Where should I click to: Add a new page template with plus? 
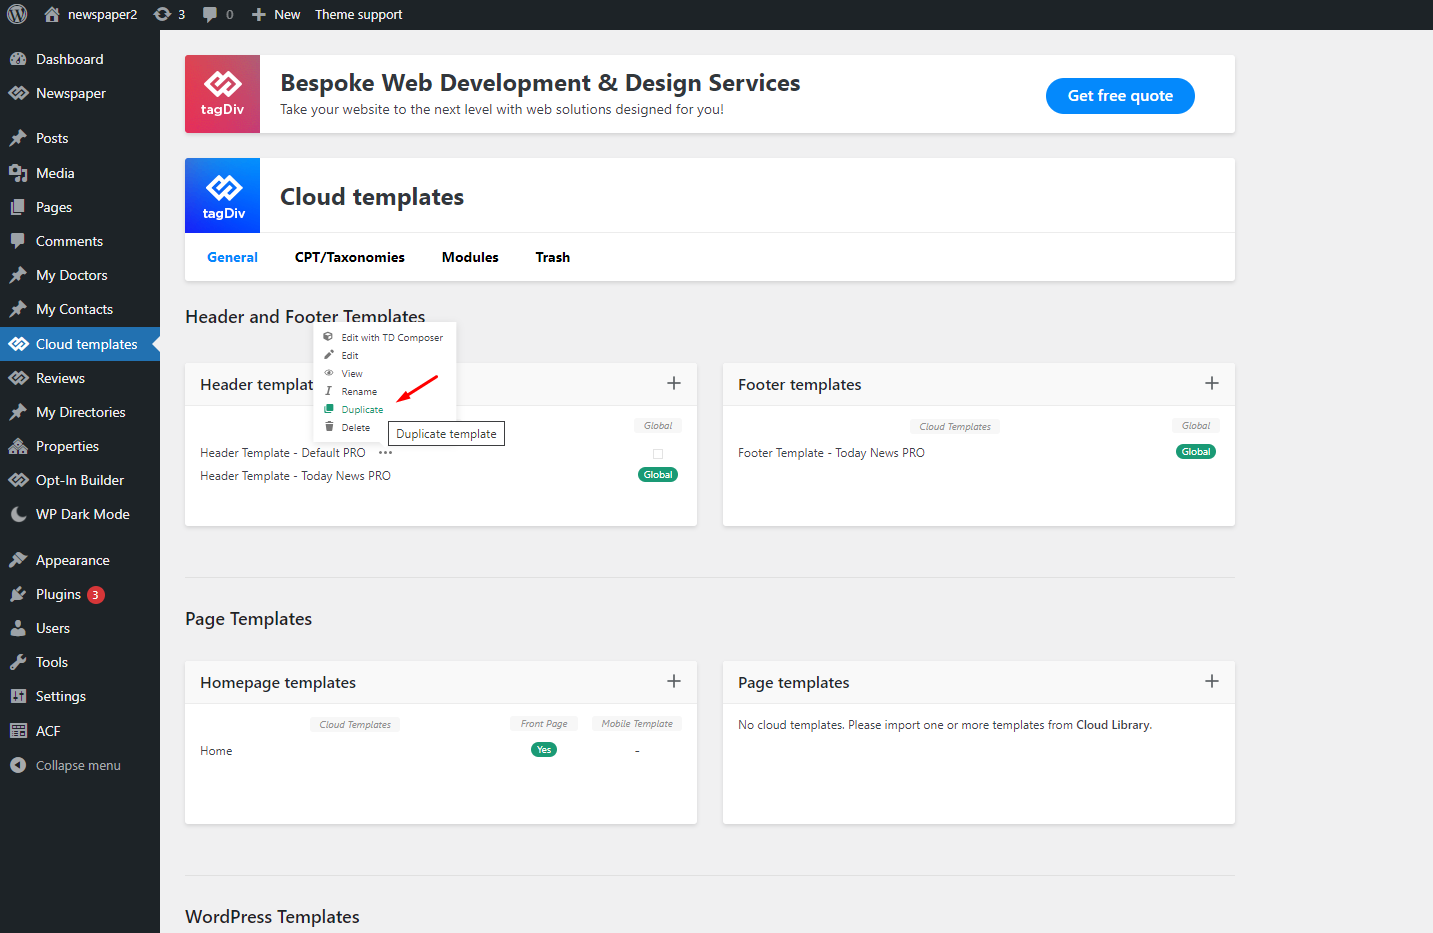click(x=1212, y=681)
